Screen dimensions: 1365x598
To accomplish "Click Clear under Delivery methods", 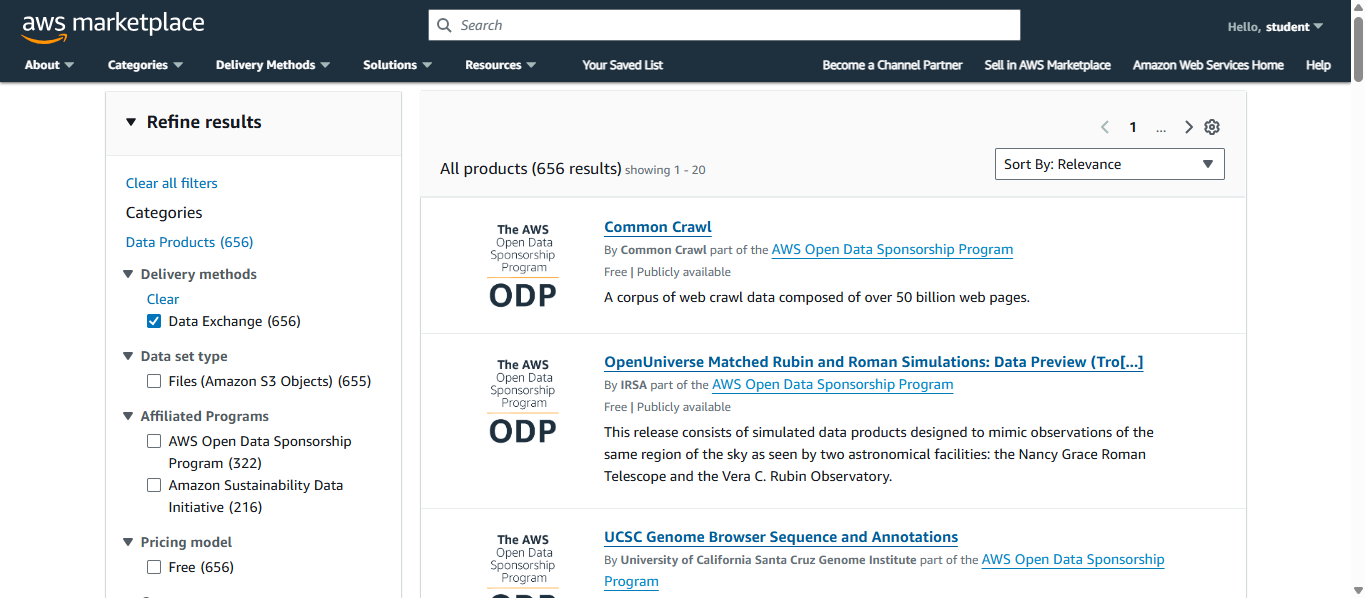I will 163,299.
